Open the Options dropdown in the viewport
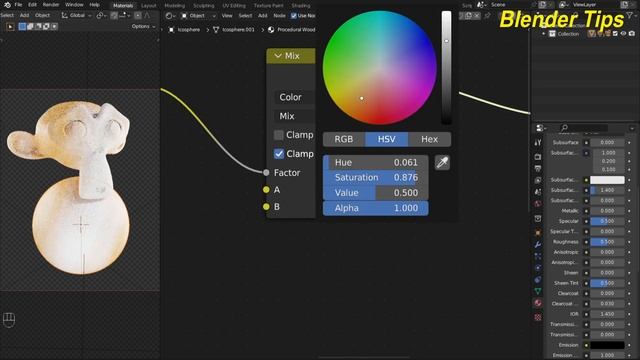 coord(143,26)
